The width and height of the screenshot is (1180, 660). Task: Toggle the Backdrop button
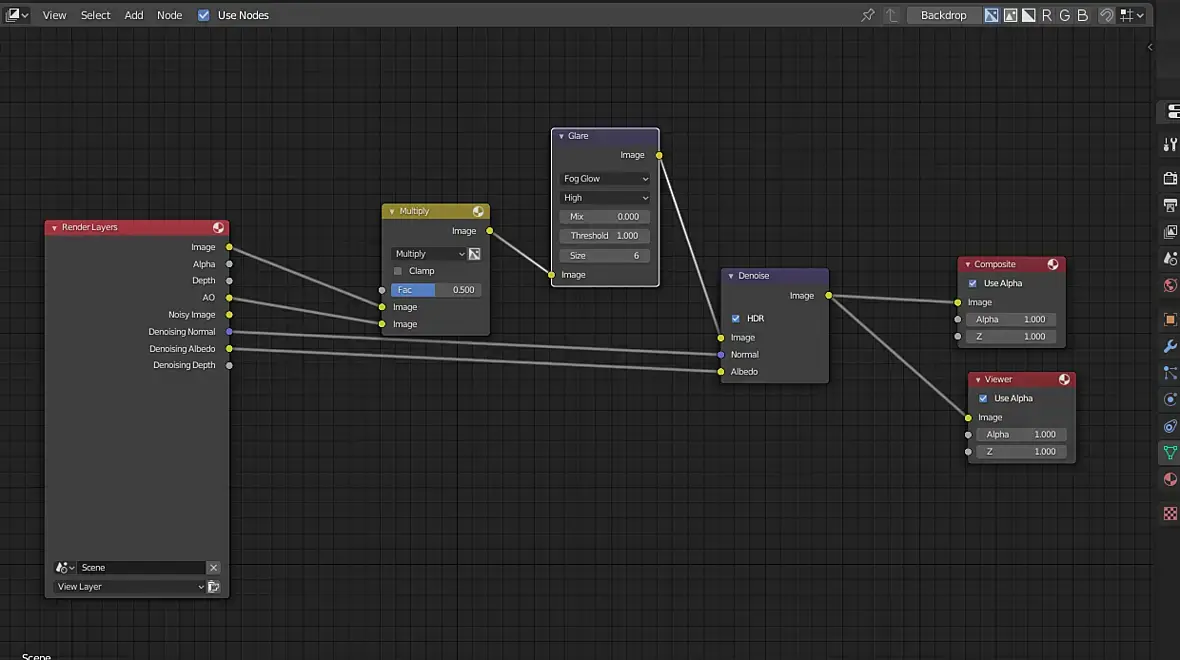tap(944, 15)
